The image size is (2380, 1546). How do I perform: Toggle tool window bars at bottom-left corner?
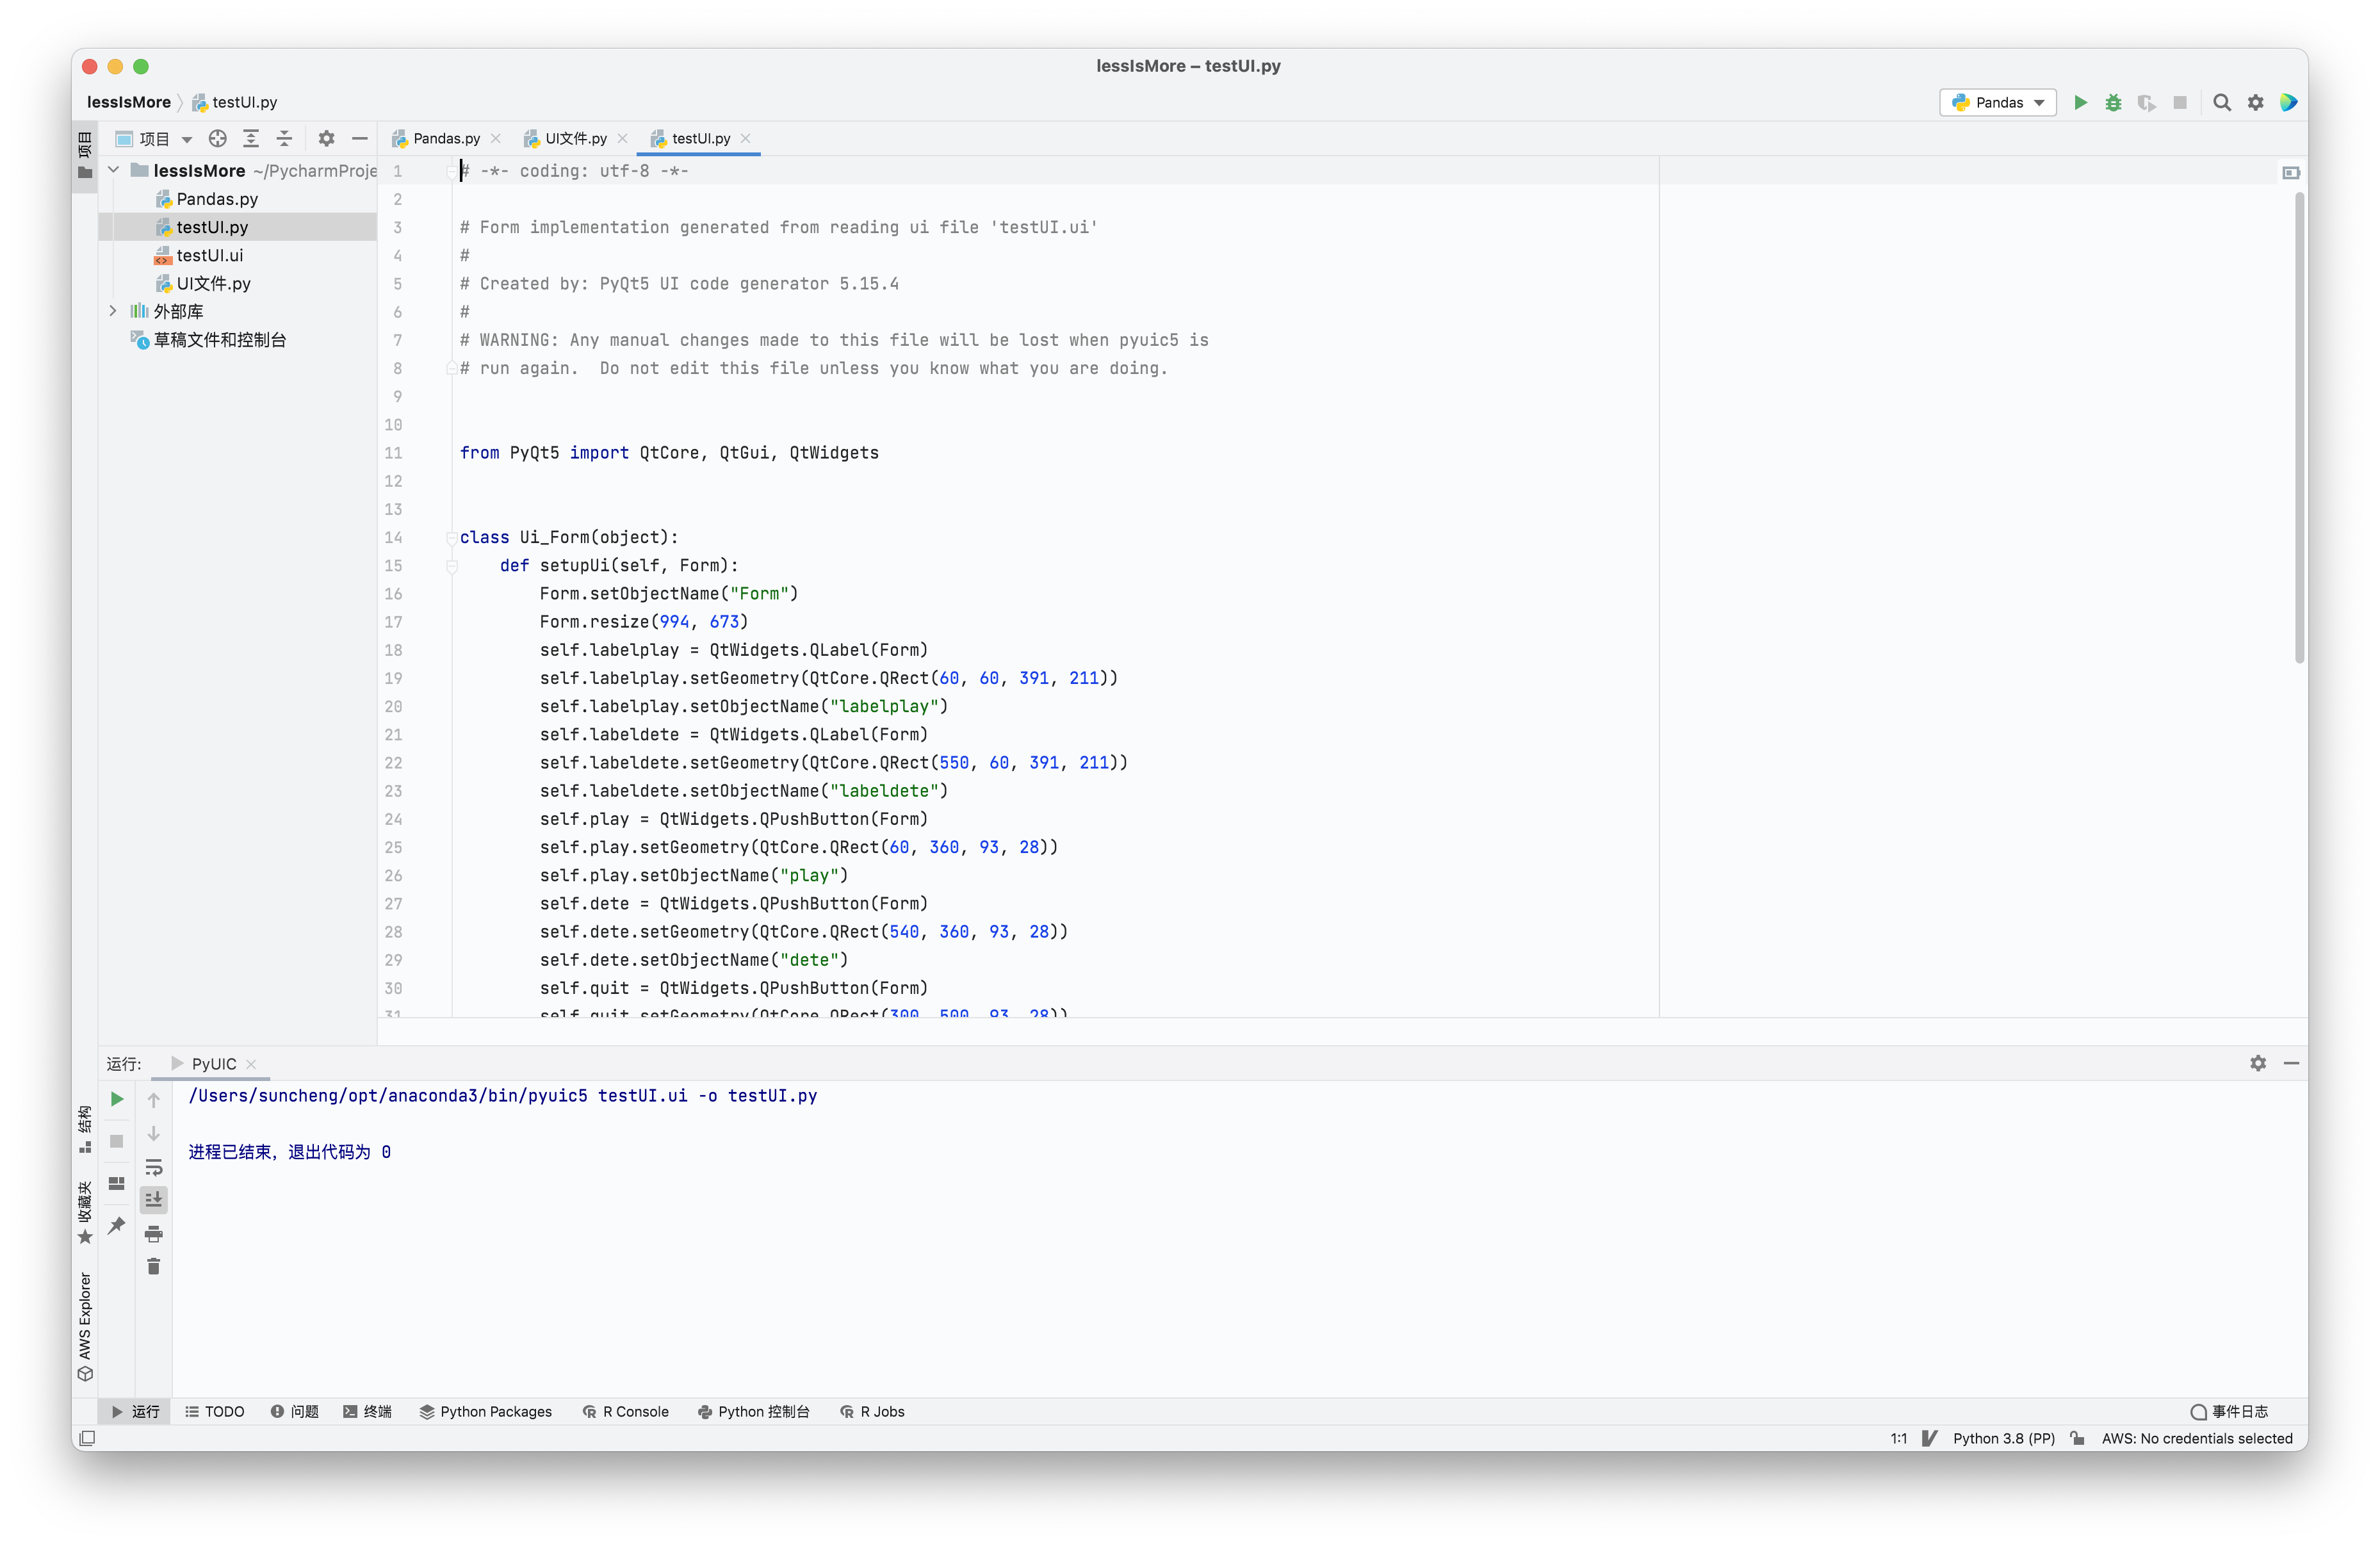tap(87, 1438)
